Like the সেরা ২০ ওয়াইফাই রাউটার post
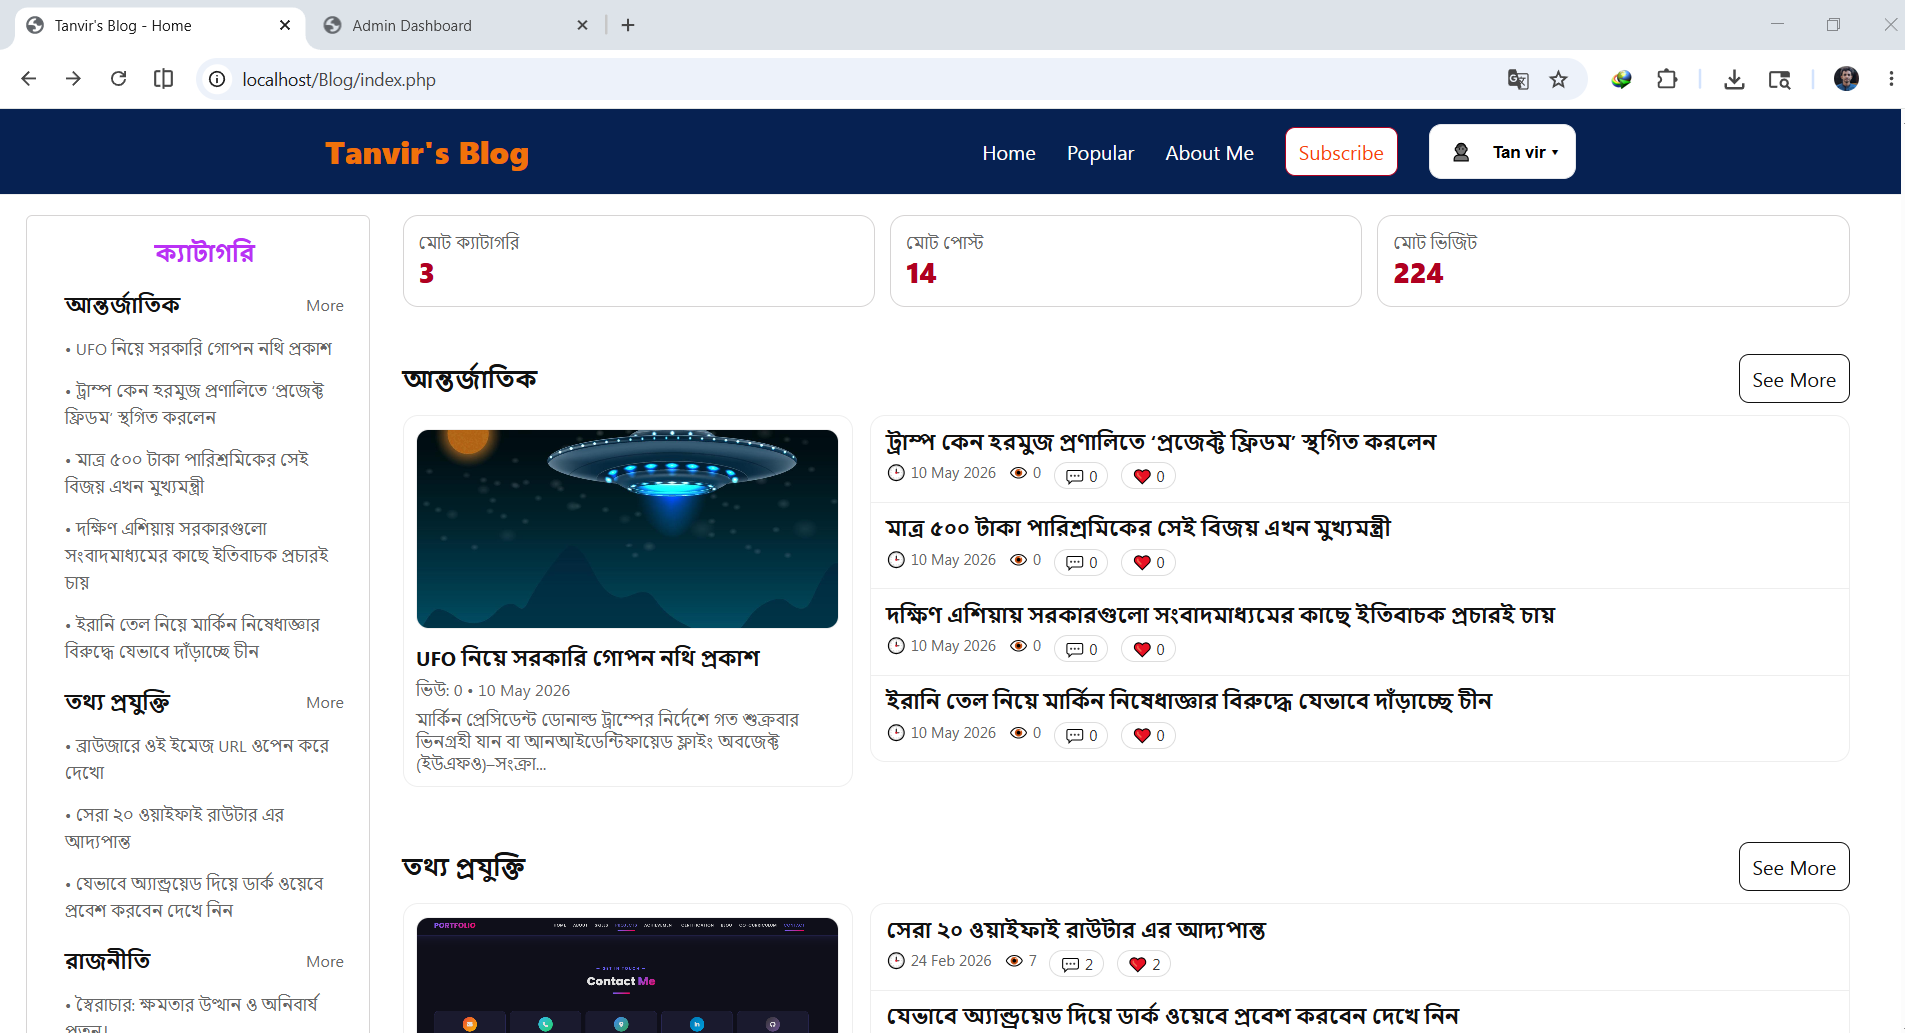 click(1144, 964)
